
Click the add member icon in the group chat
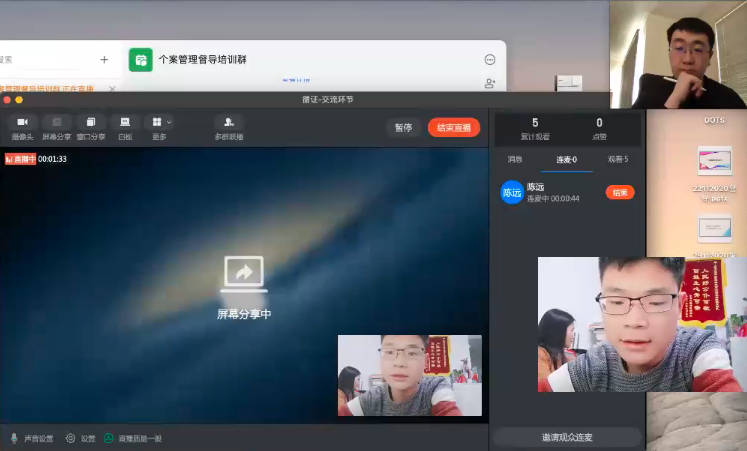pyautogui.click(x=490, y=84)
